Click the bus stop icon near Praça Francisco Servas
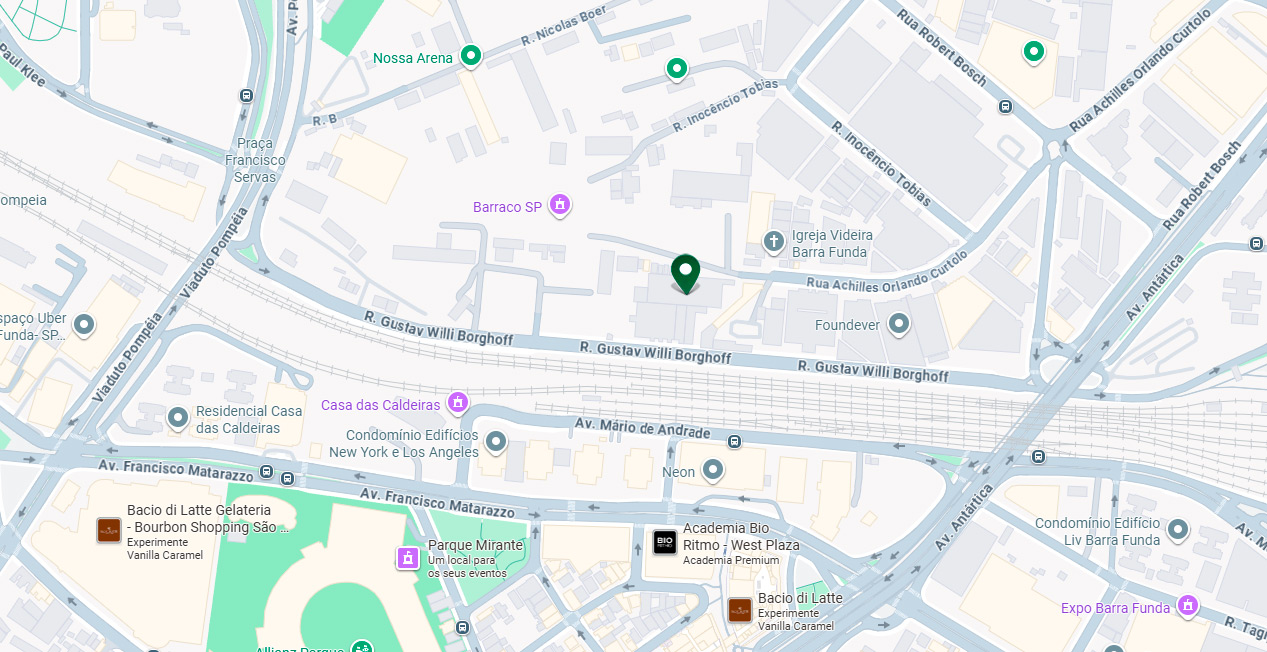The width and height of the screenshot is (1267, 652). pos(246,95)
